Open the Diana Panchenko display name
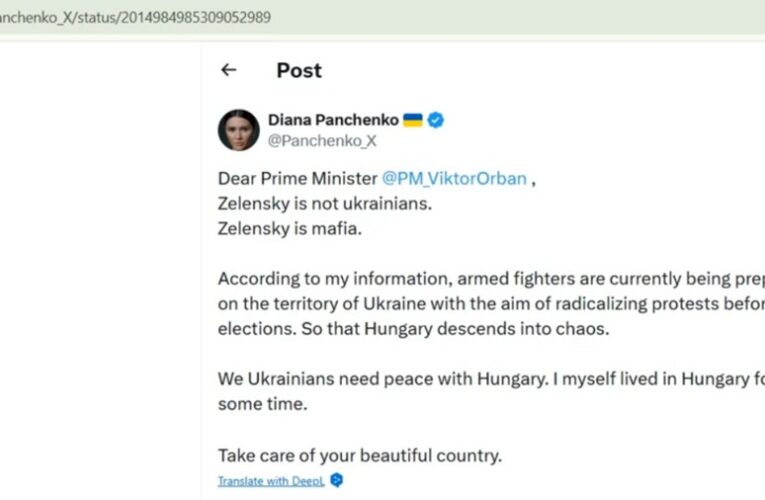 332,120
